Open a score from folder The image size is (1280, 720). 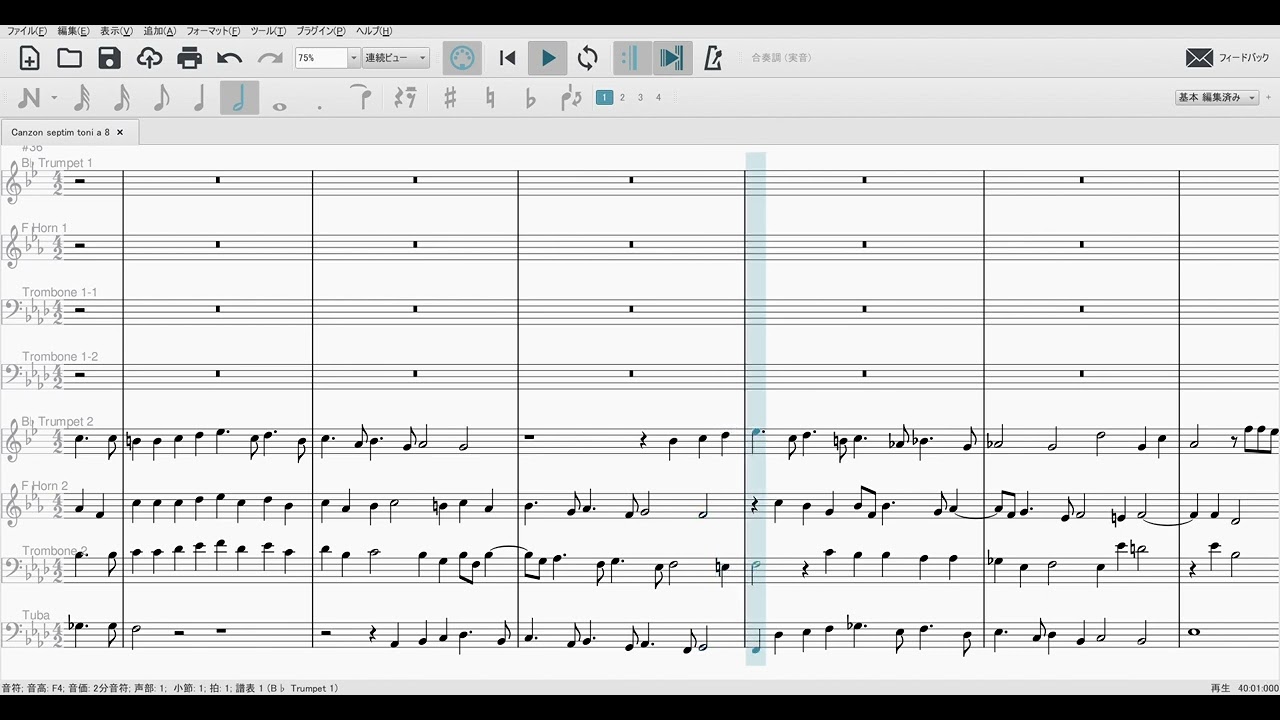[x=70, y=58]
